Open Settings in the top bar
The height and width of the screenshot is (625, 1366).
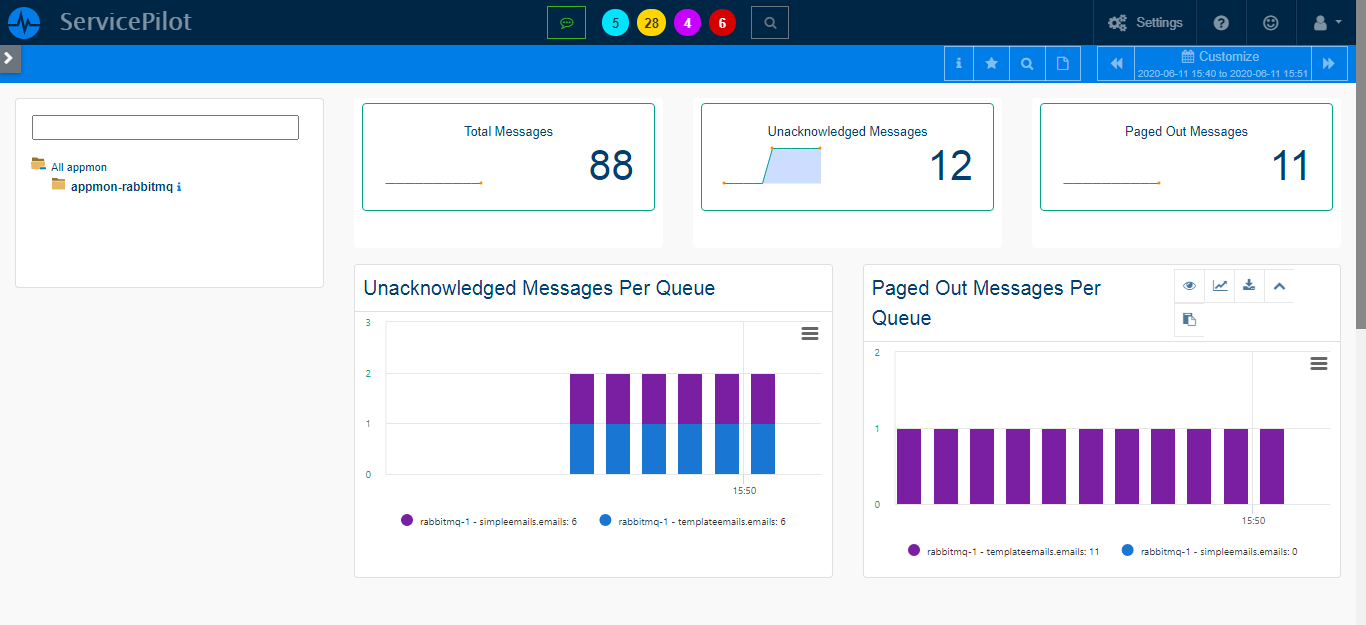pos(1145,22)
